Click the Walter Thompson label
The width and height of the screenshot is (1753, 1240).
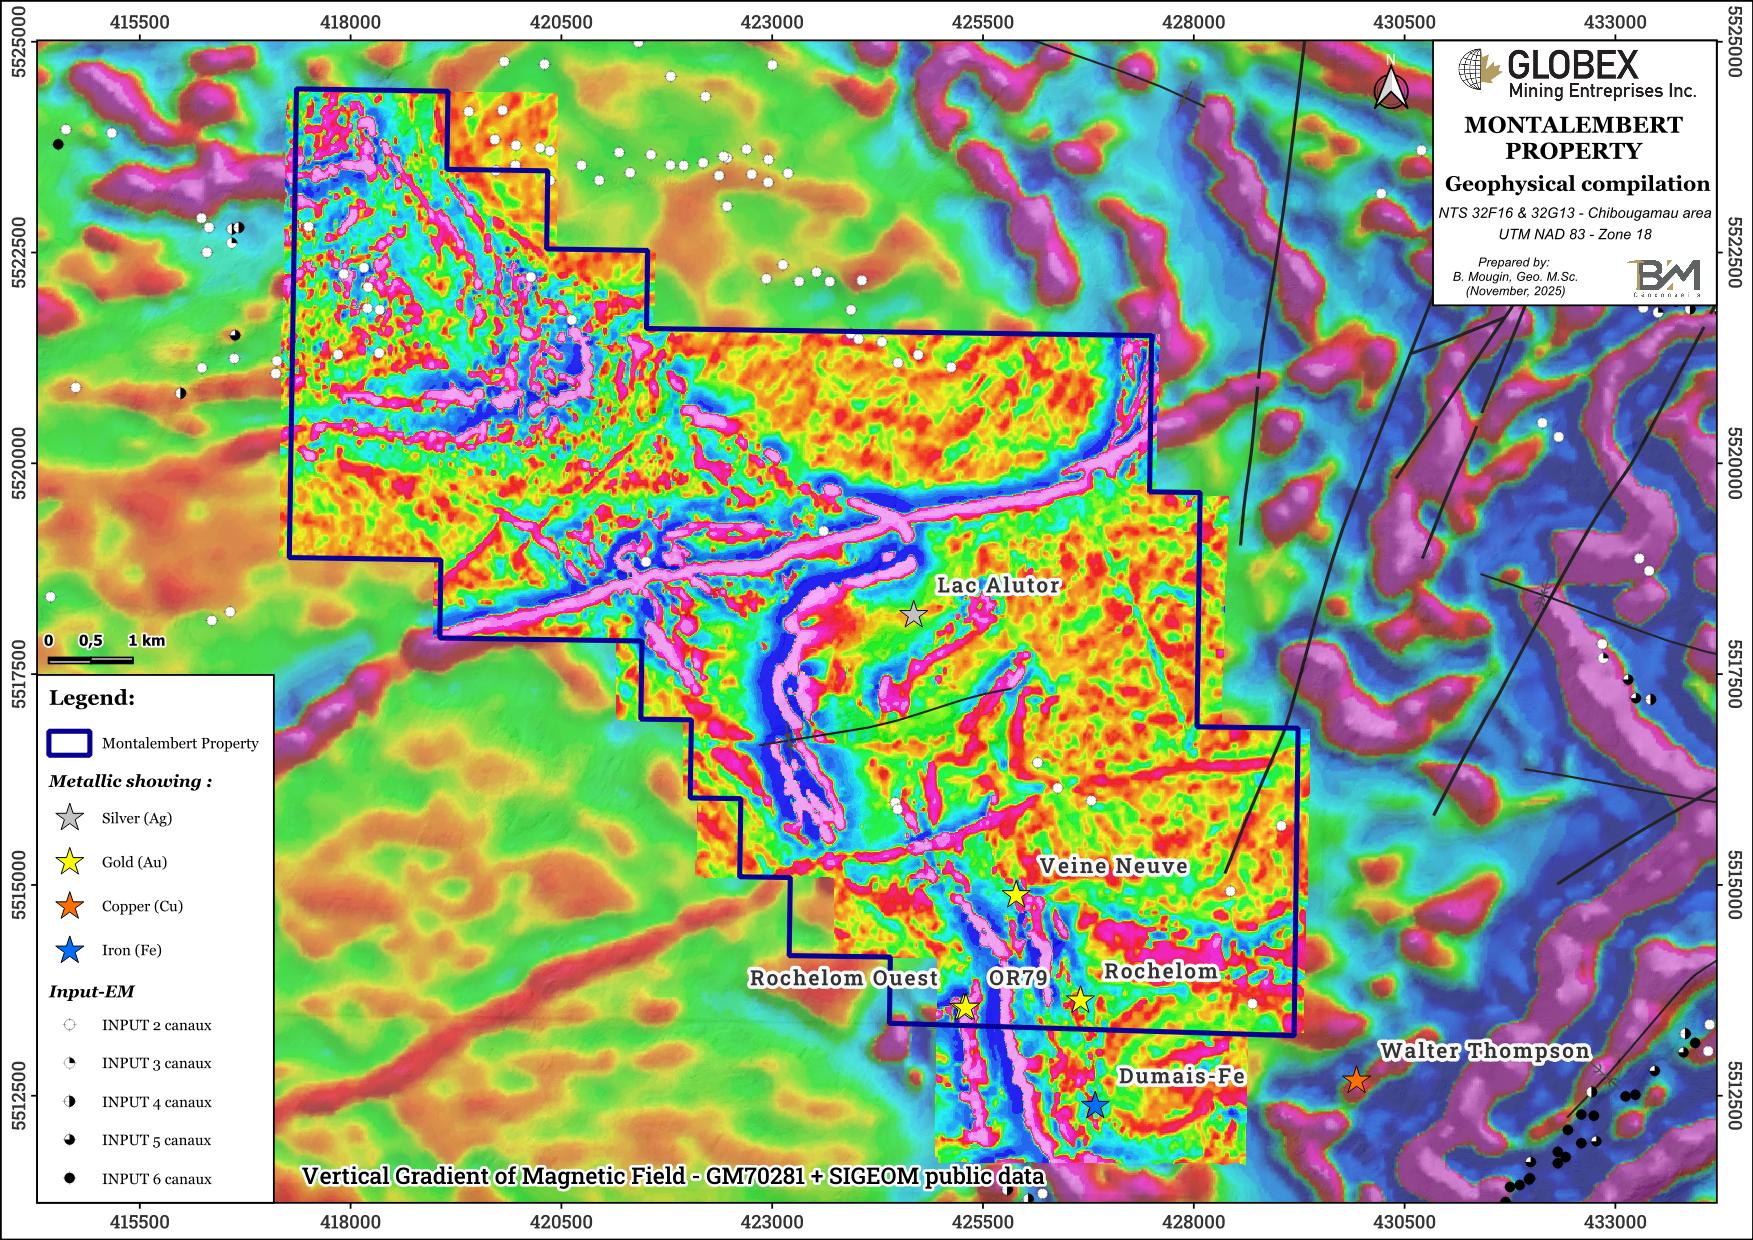point(1485,1052)
